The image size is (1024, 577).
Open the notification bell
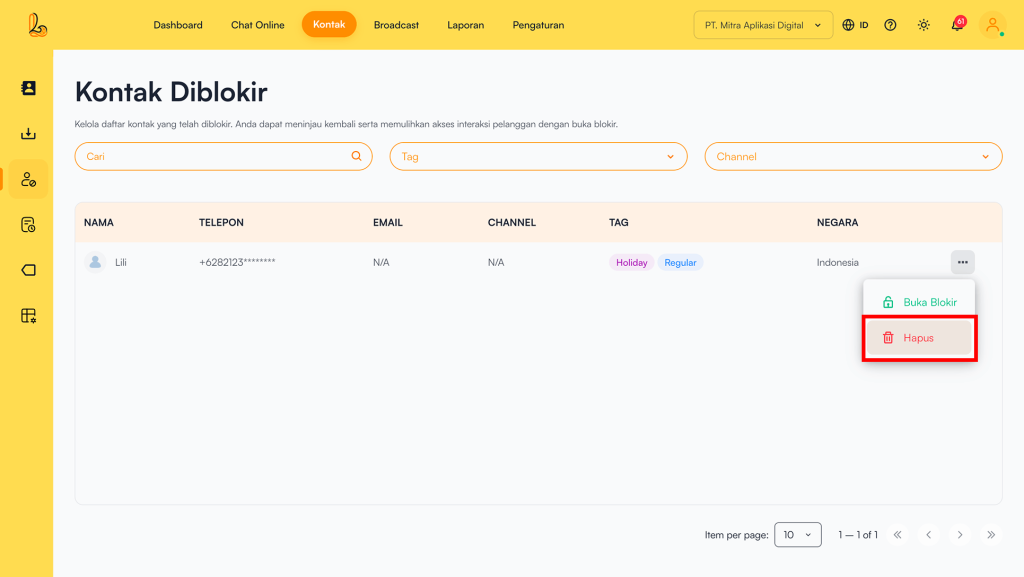coord(957,25)
